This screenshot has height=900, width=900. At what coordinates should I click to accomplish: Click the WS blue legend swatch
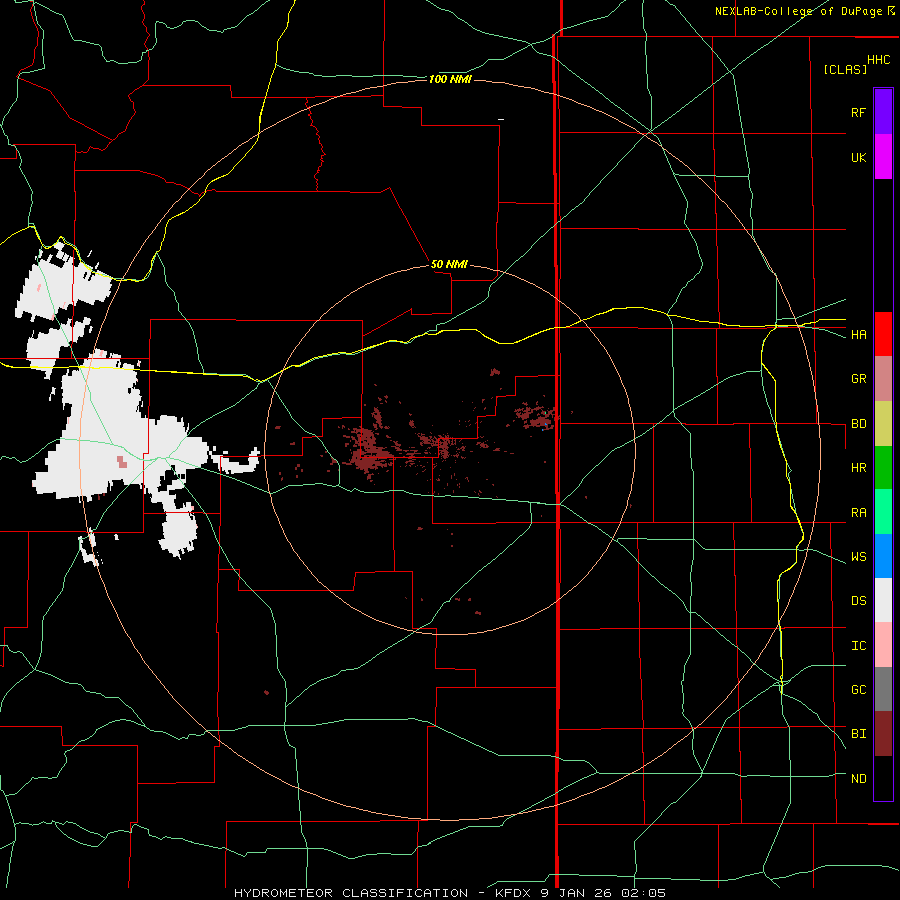pyautogui.click(x=883, y=556)
